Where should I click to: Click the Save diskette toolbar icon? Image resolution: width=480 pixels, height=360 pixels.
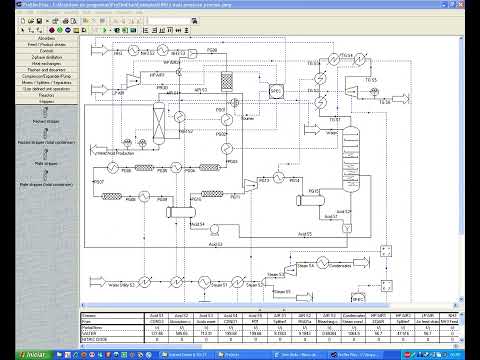click(39, 21)
